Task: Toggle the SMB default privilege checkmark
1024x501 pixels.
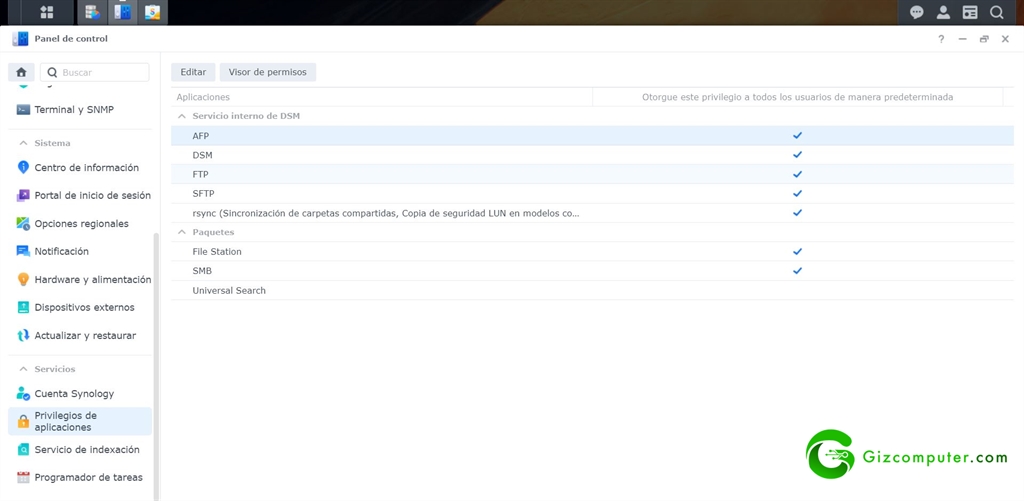Action: (x=797, y=270)
